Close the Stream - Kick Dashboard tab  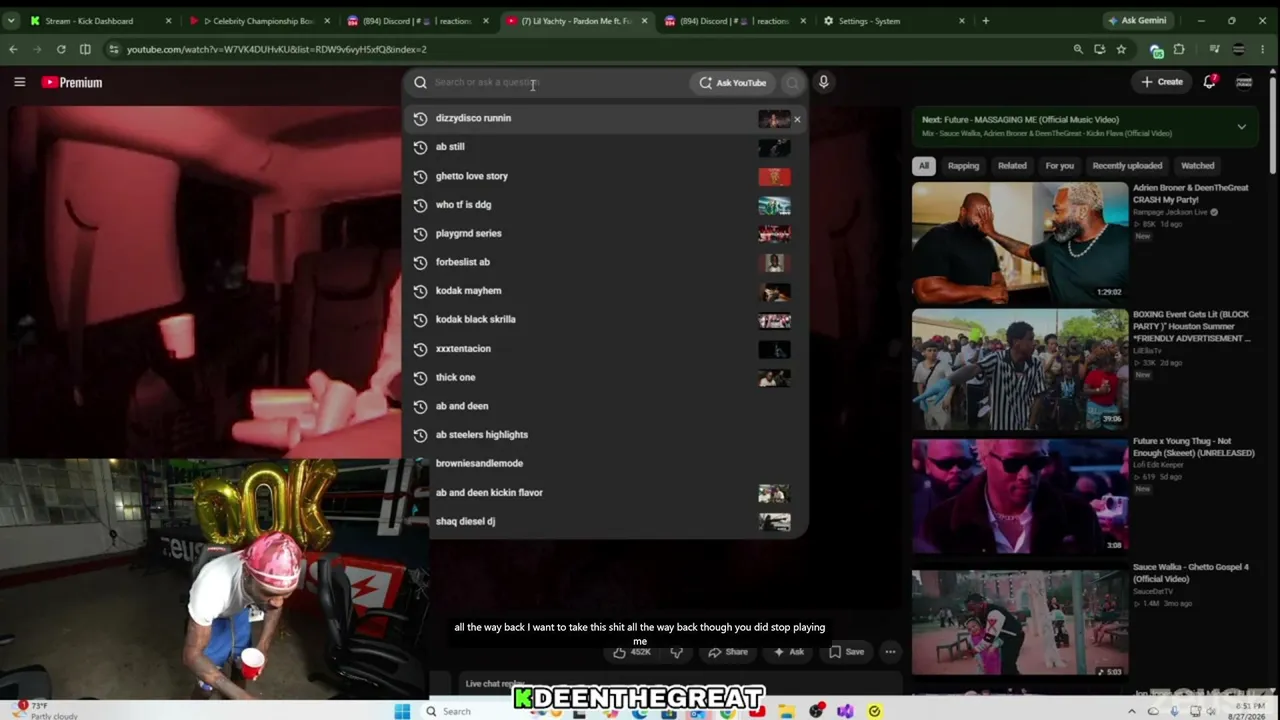click(168, 21)
